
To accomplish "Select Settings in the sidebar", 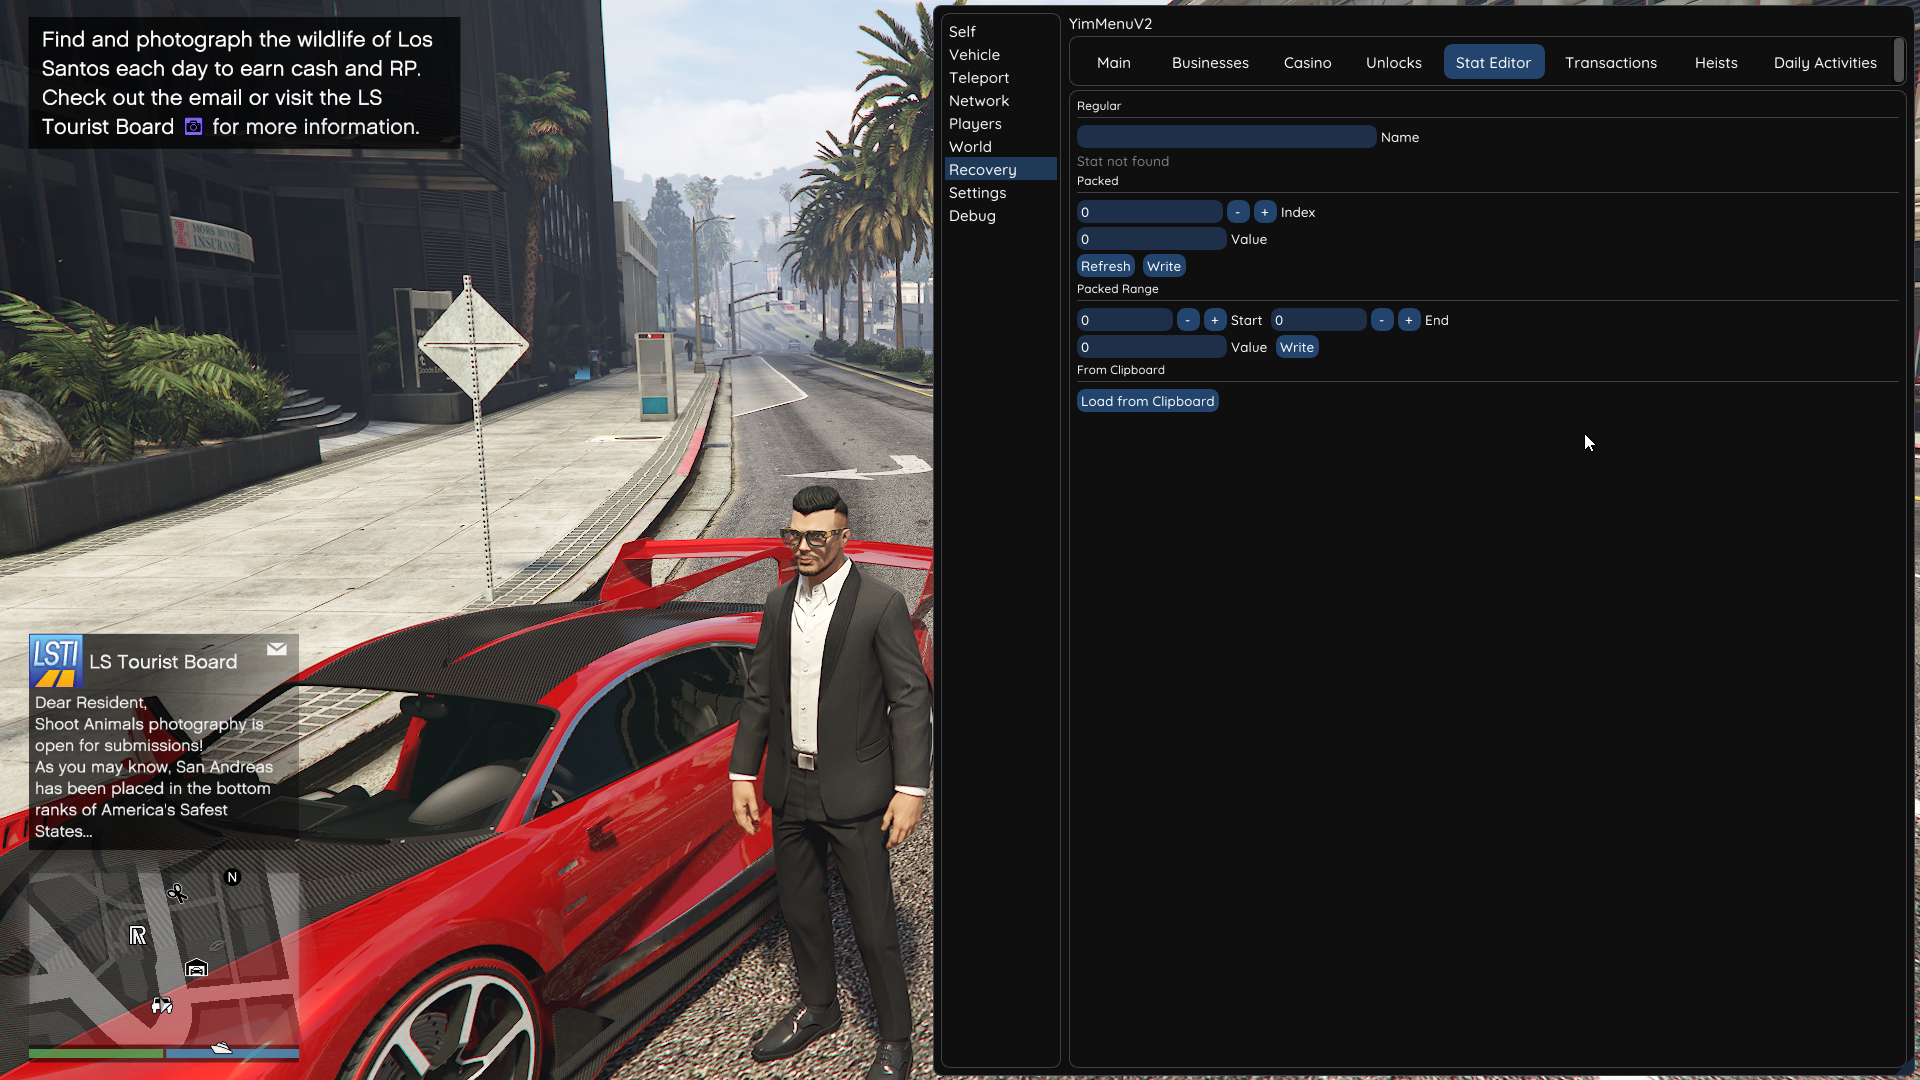I will coord(977,193).
